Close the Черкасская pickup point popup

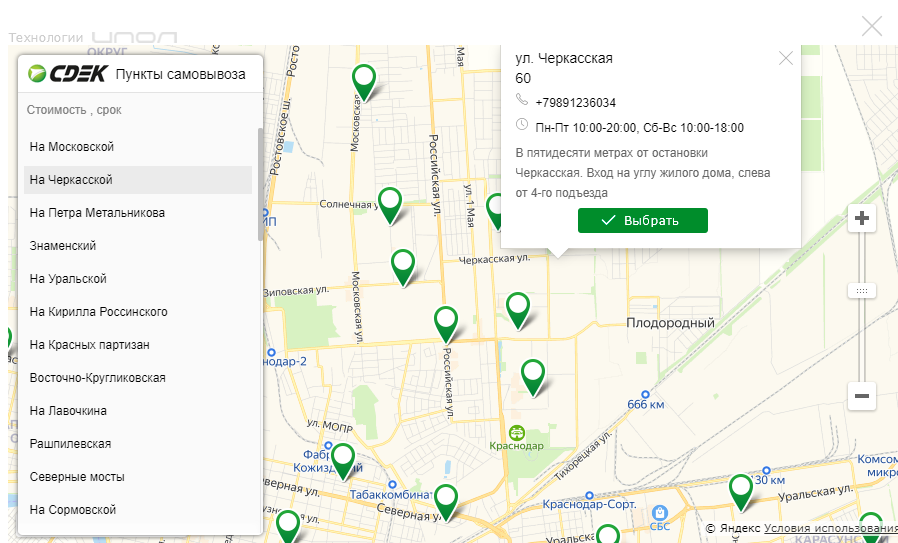click(x=785, y=58)
